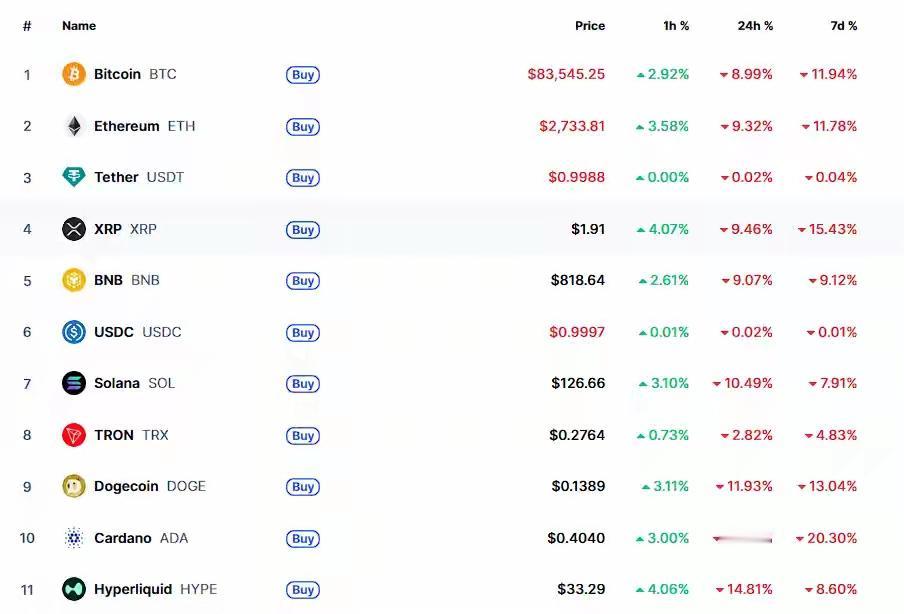Sort by the 24h % column header
Image resolution: width=904 pixels, height=614 pixels.
tap(755, 26)
